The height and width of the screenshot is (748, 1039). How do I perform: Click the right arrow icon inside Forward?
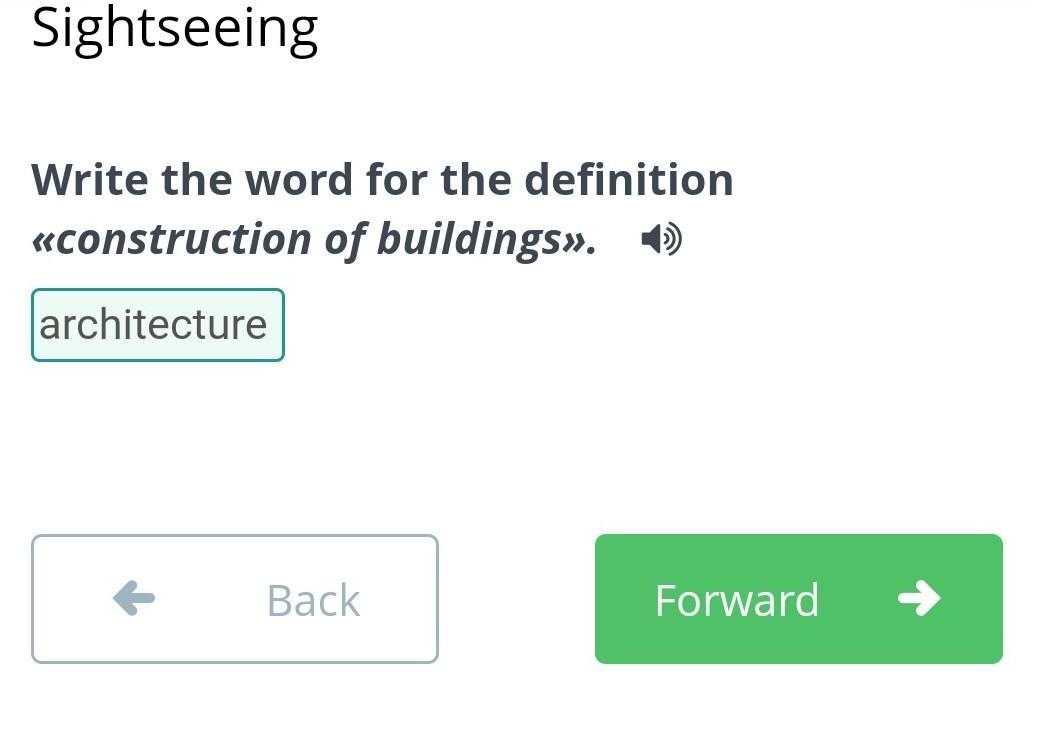[919, 598]
